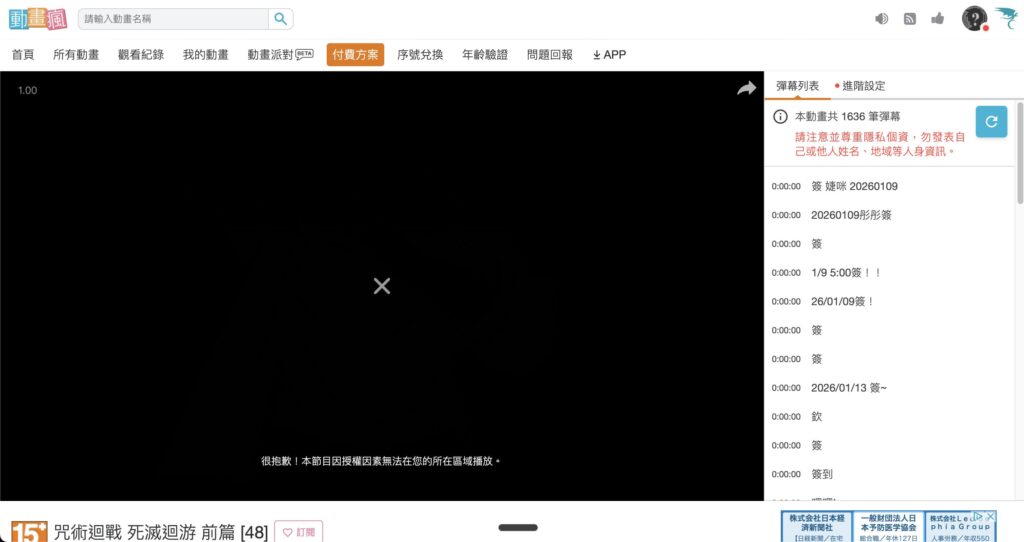Click the 付費方案 button
Viewport: 1024px width, 542px height.
(x=355, y=55)
